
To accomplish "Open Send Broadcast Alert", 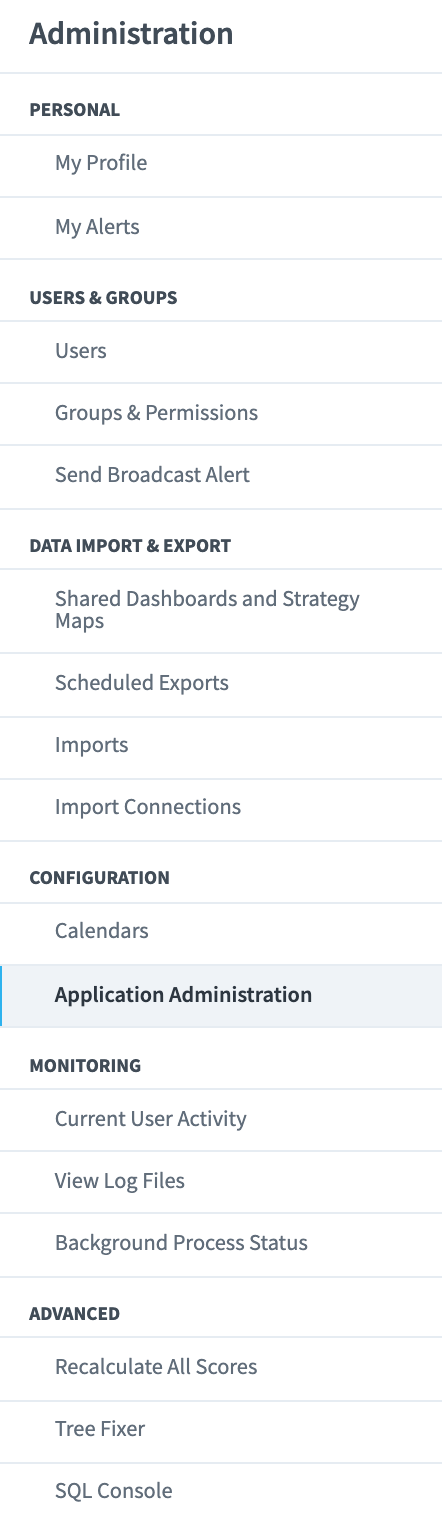I will (x=221, y=475).
